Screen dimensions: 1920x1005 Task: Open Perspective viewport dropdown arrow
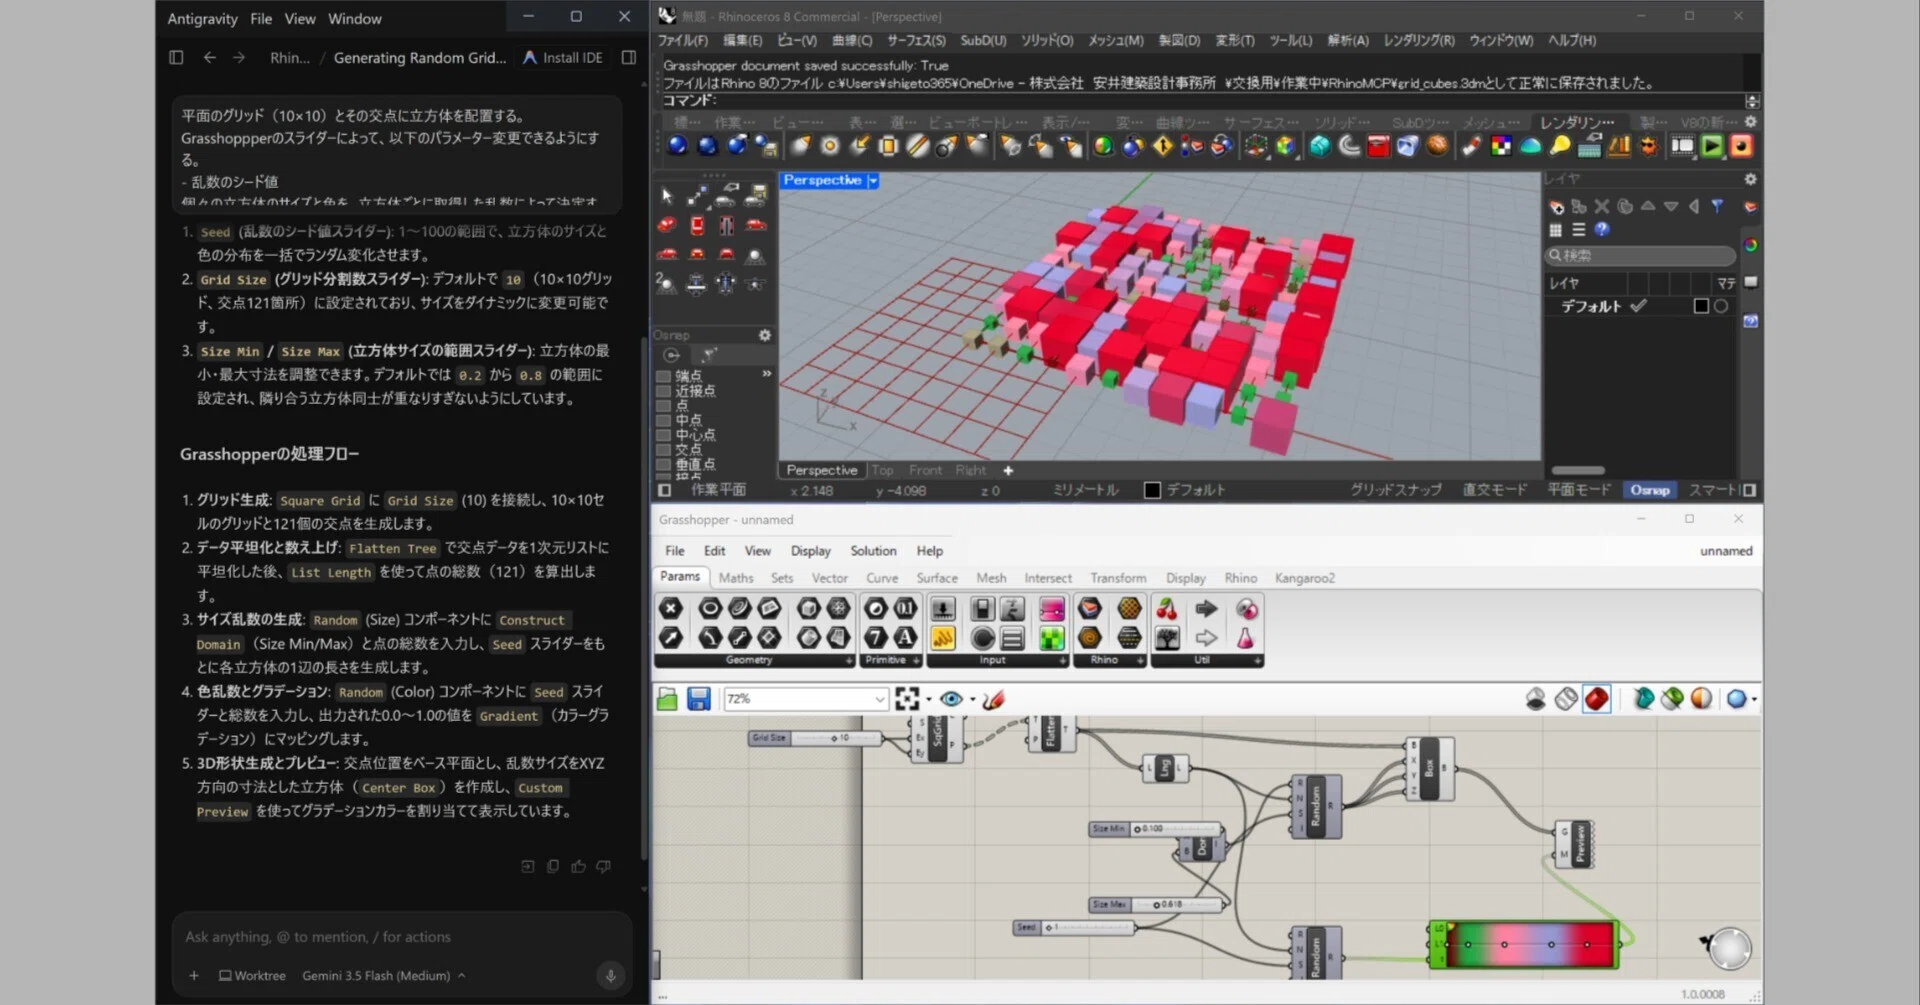[873, 181]
